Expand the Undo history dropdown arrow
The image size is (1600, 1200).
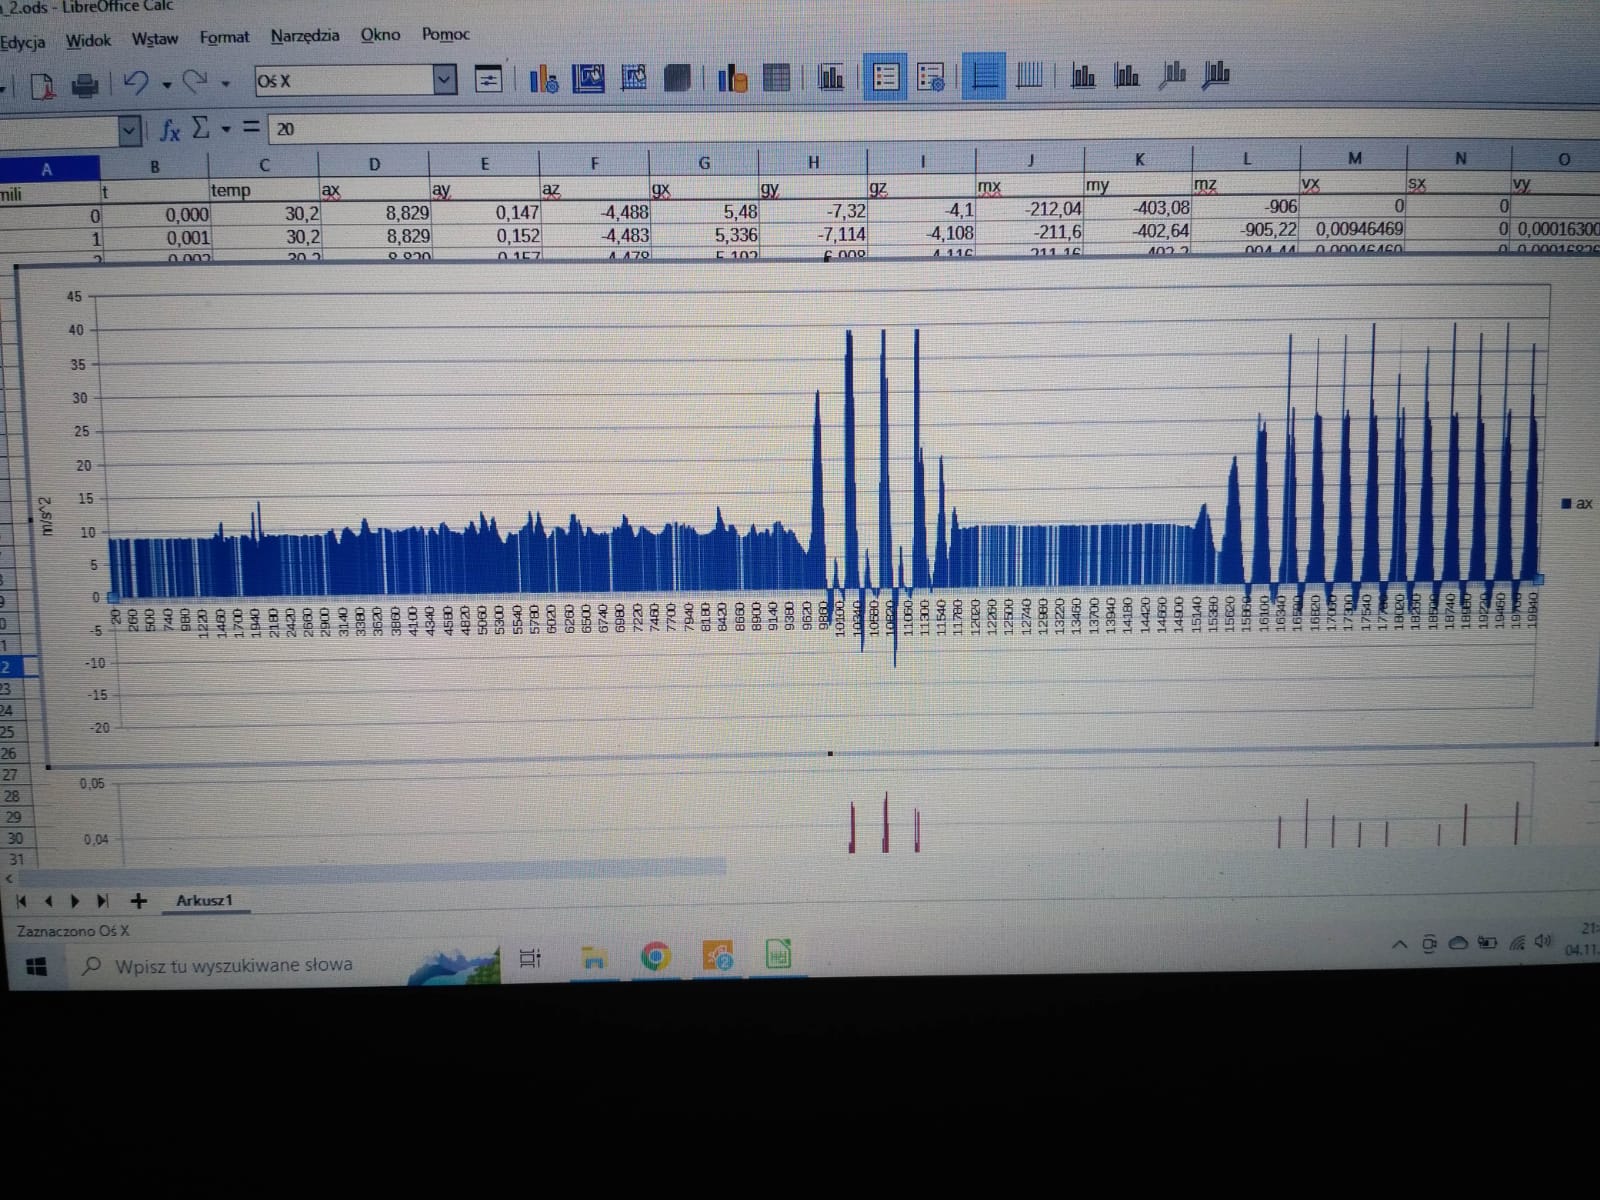click(166, 85)
